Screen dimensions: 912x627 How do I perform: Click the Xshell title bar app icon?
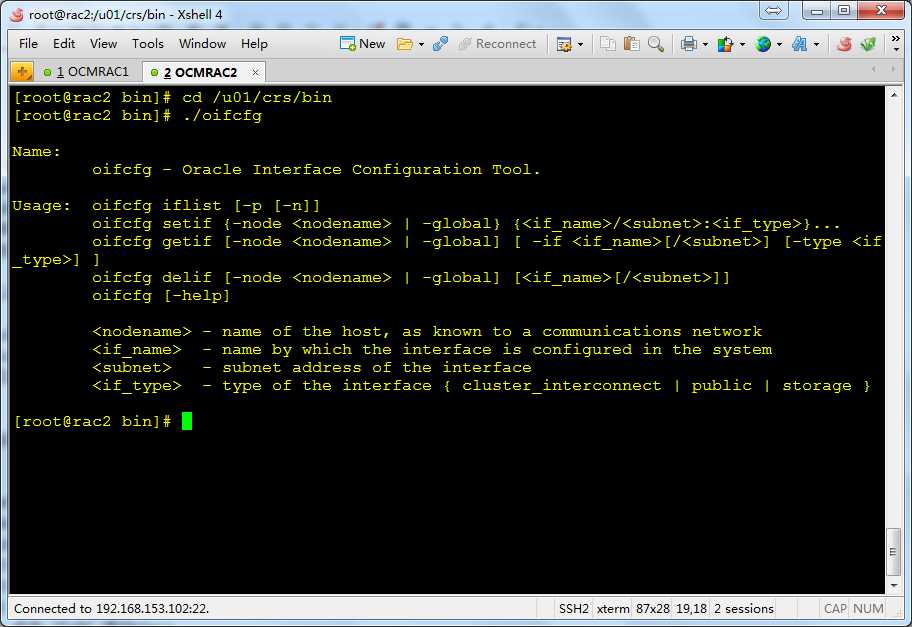[16, 15]
